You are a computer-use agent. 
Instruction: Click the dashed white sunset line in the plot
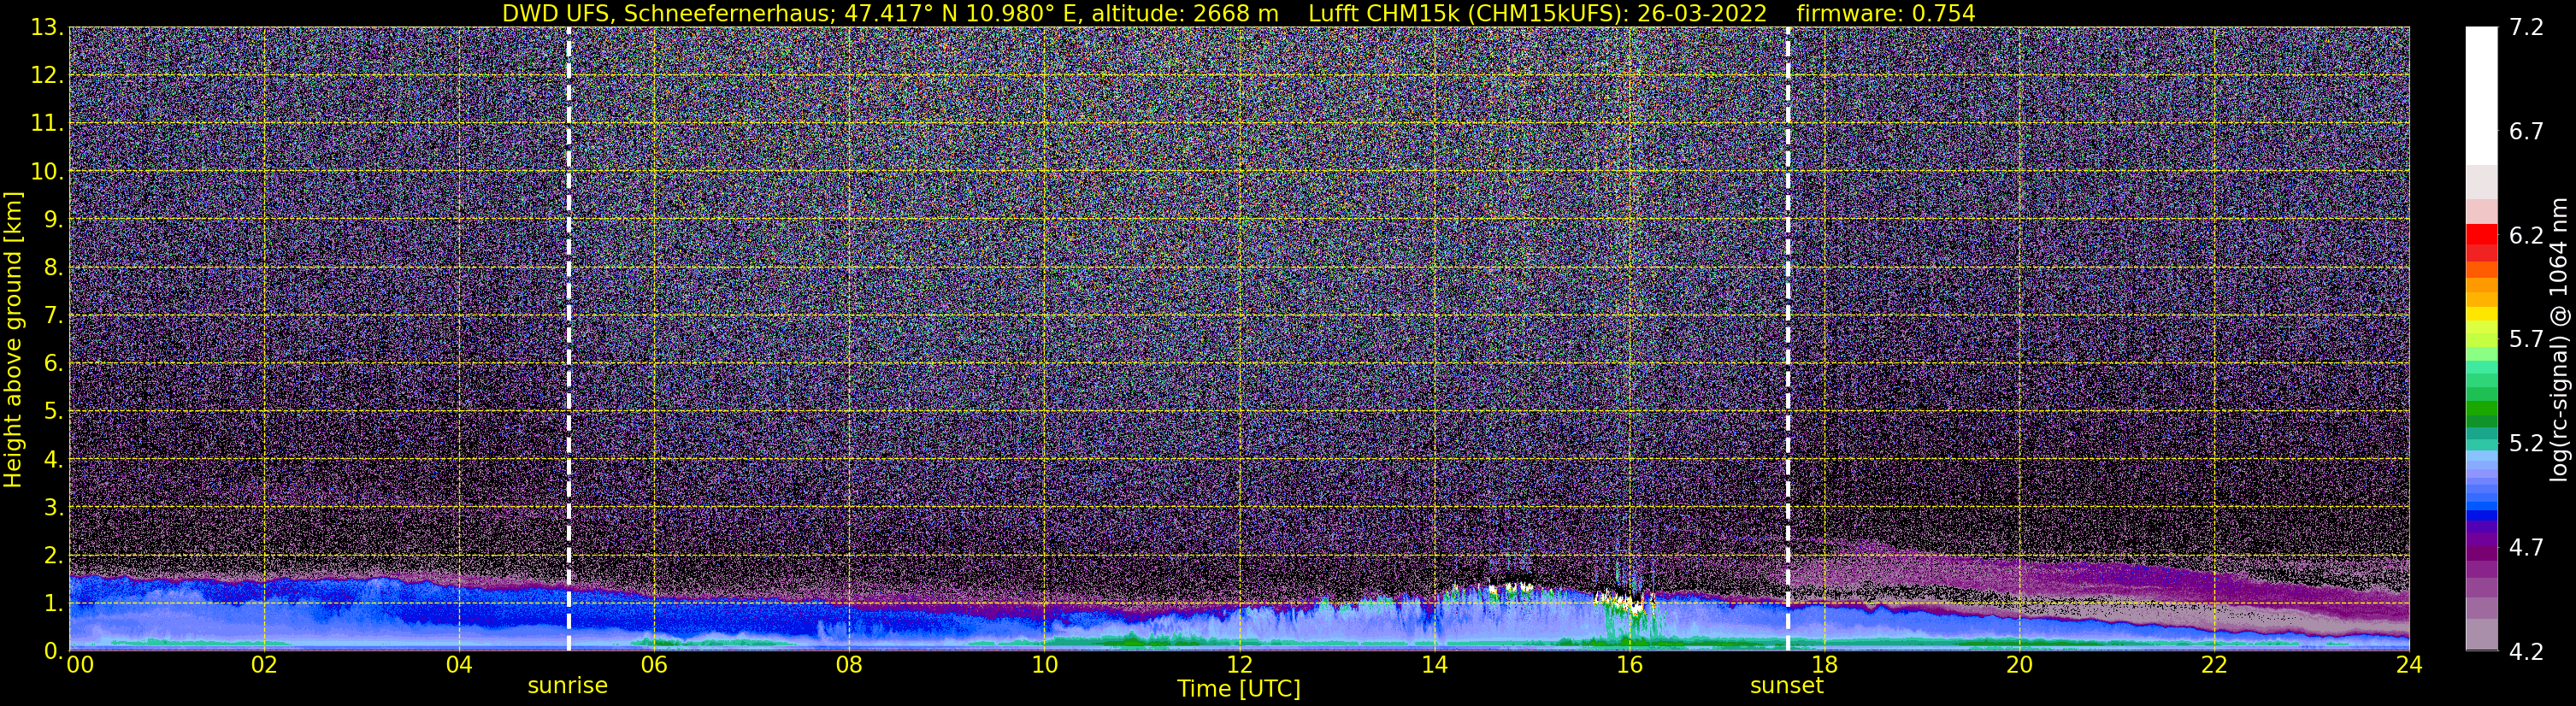pos(1787,339)
